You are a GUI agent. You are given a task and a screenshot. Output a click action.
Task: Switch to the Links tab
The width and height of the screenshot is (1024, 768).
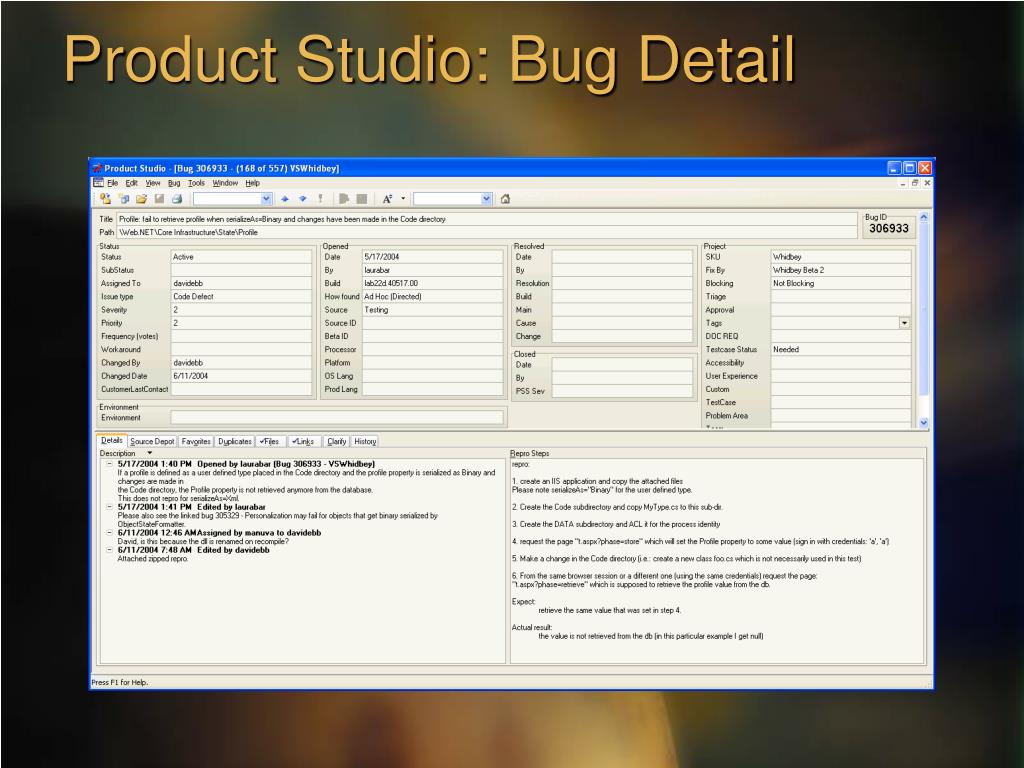(x=303, y=441)
